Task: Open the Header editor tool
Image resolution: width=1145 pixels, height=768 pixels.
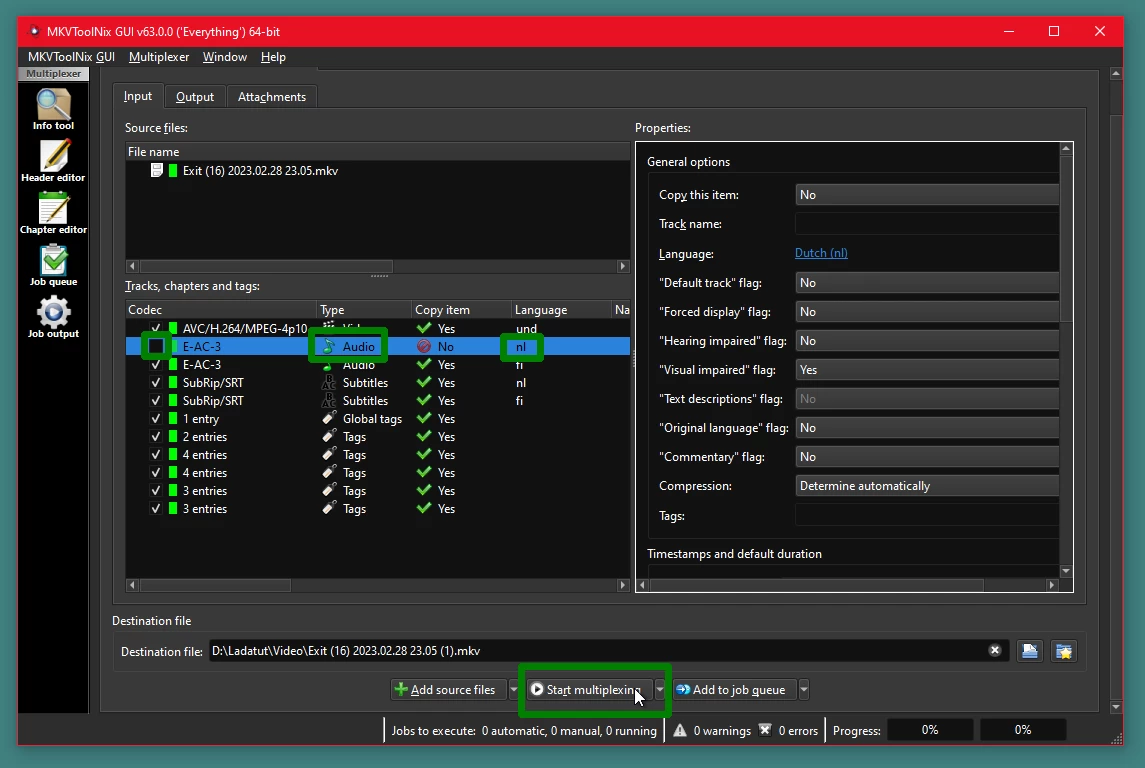Action: tap(53, 160)
